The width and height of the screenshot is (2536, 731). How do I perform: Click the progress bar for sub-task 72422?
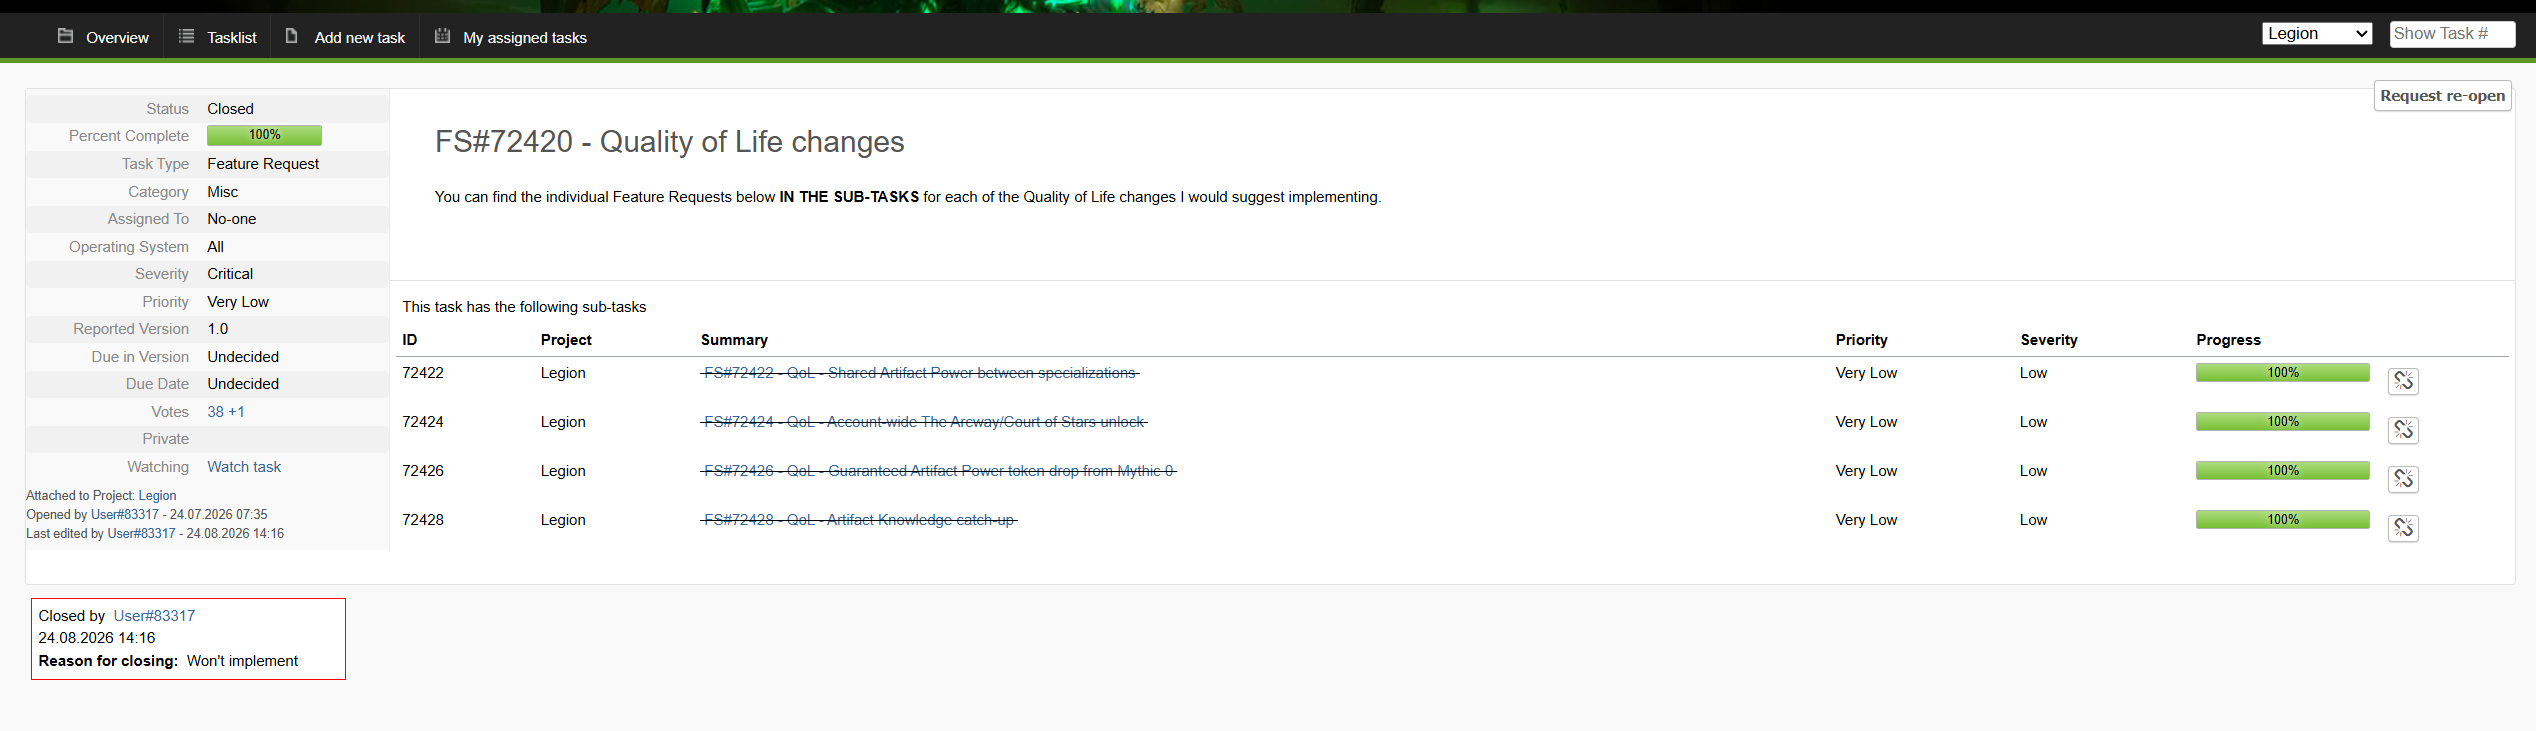(2283, 373)
